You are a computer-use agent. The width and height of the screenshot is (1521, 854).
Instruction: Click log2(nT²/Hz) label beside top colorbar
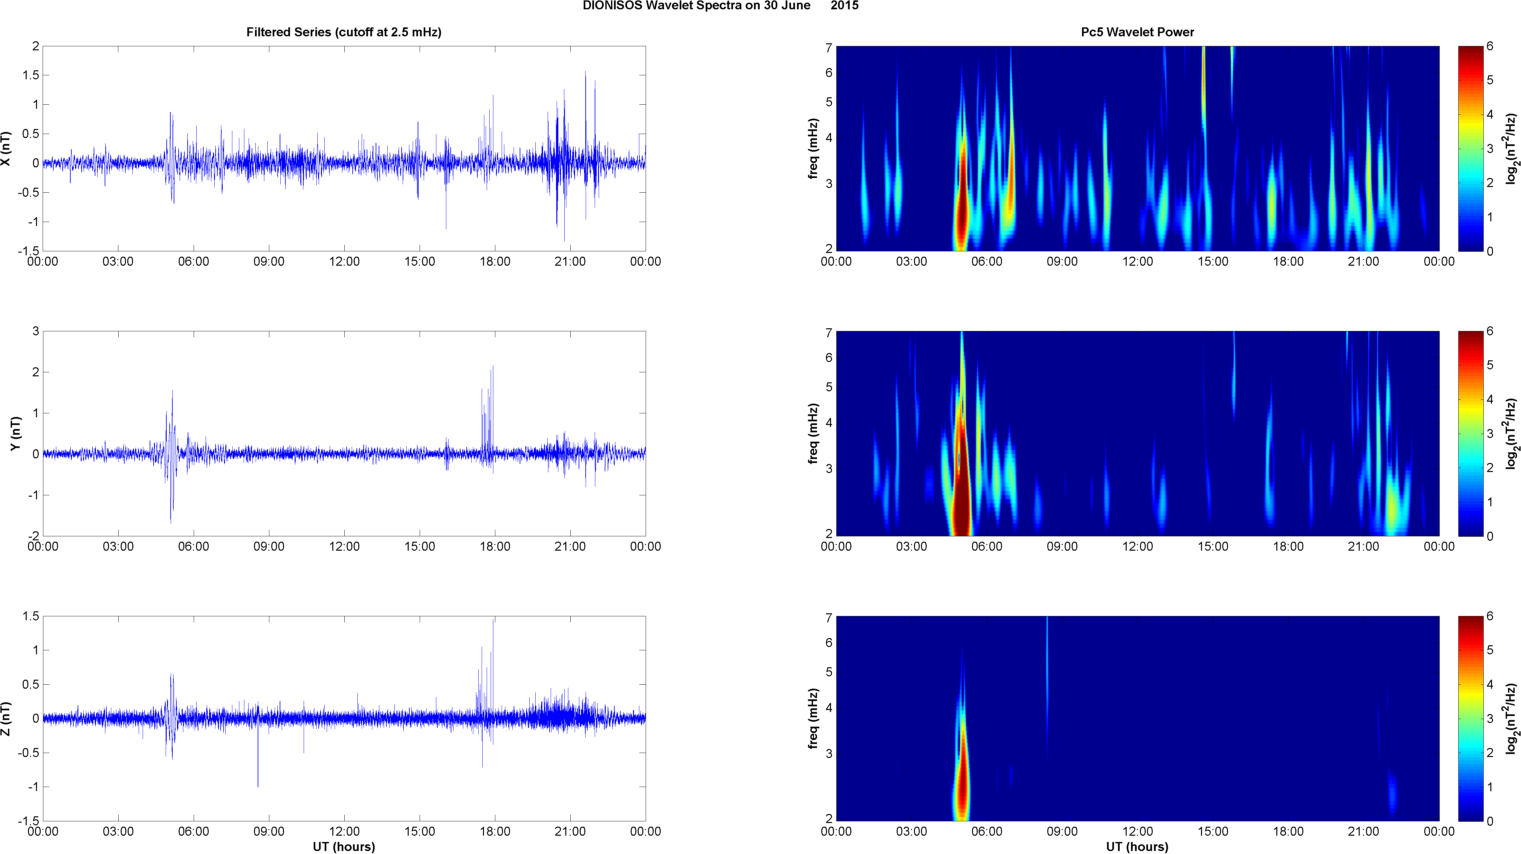coord(1513,148)
